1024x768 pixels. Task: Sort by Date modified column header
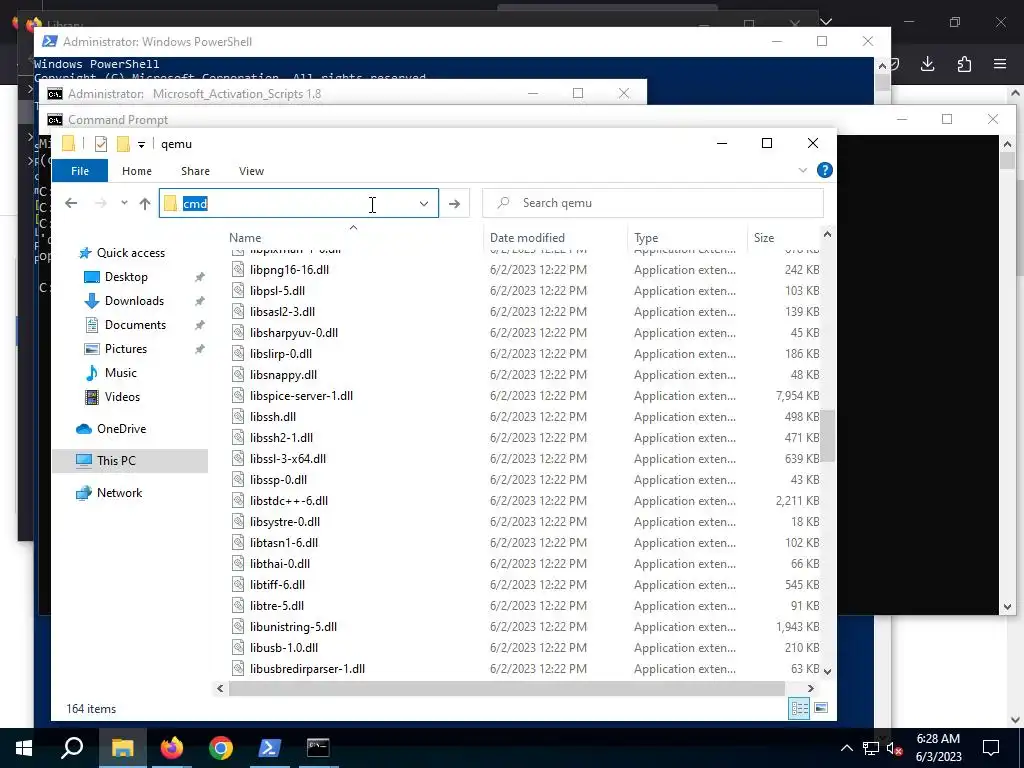[x=527, y=238]
